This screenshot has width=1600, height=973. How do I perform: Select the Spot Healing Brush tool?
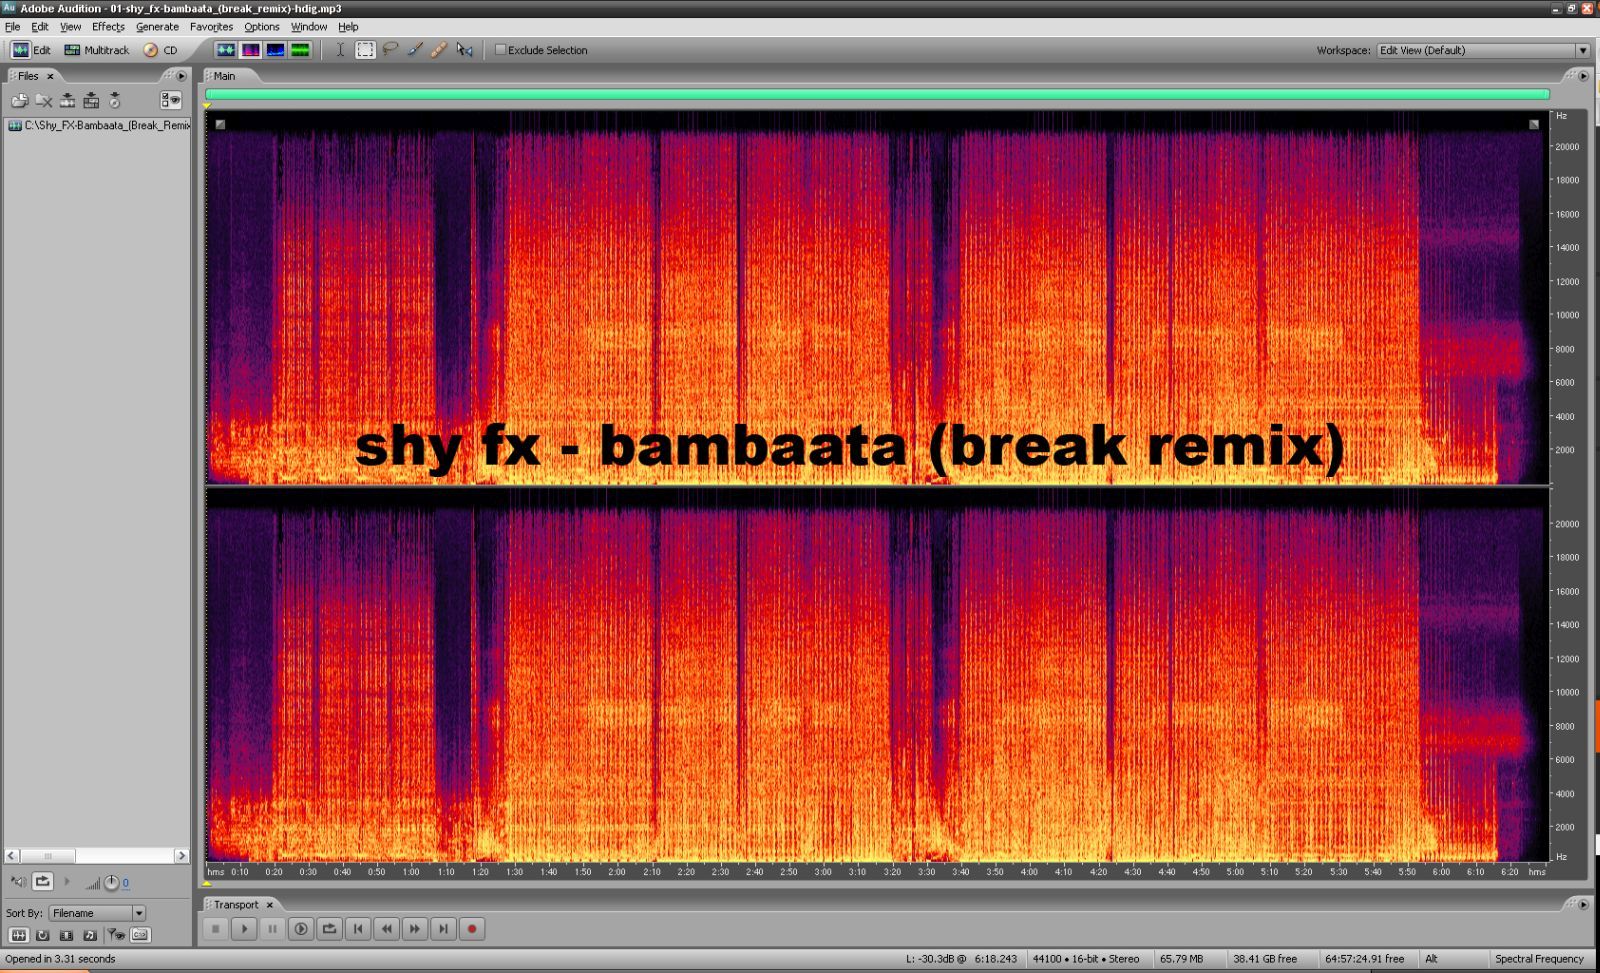(x=439, y=50)
